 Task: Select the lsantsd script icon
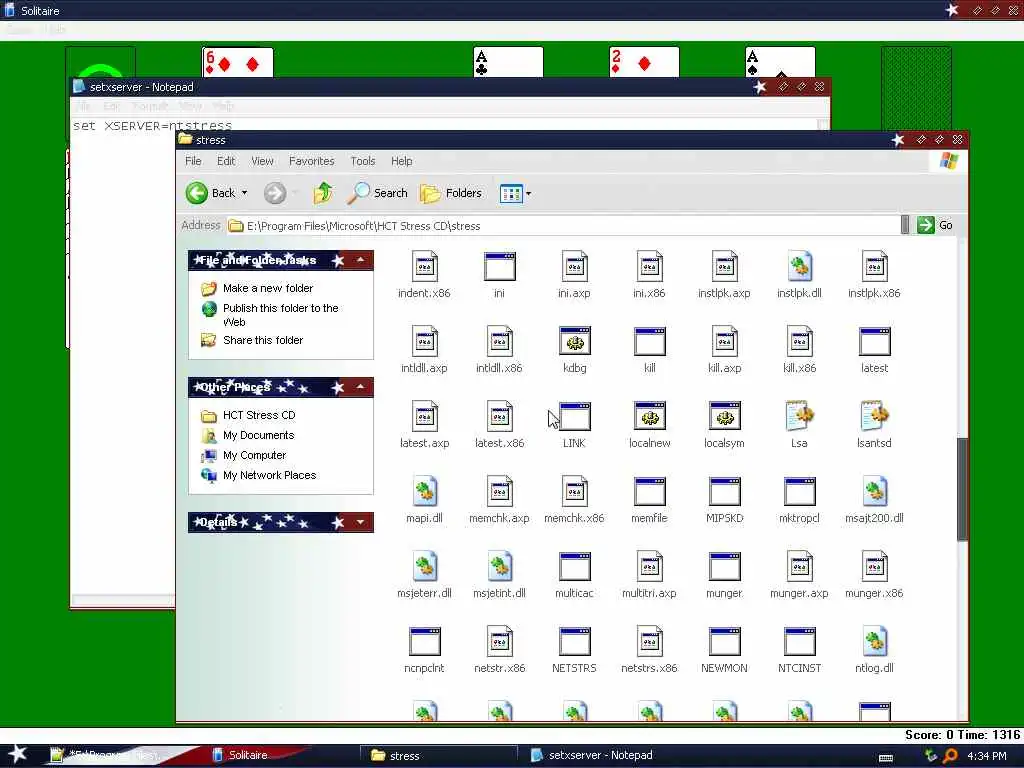click(x=874, y=416)
